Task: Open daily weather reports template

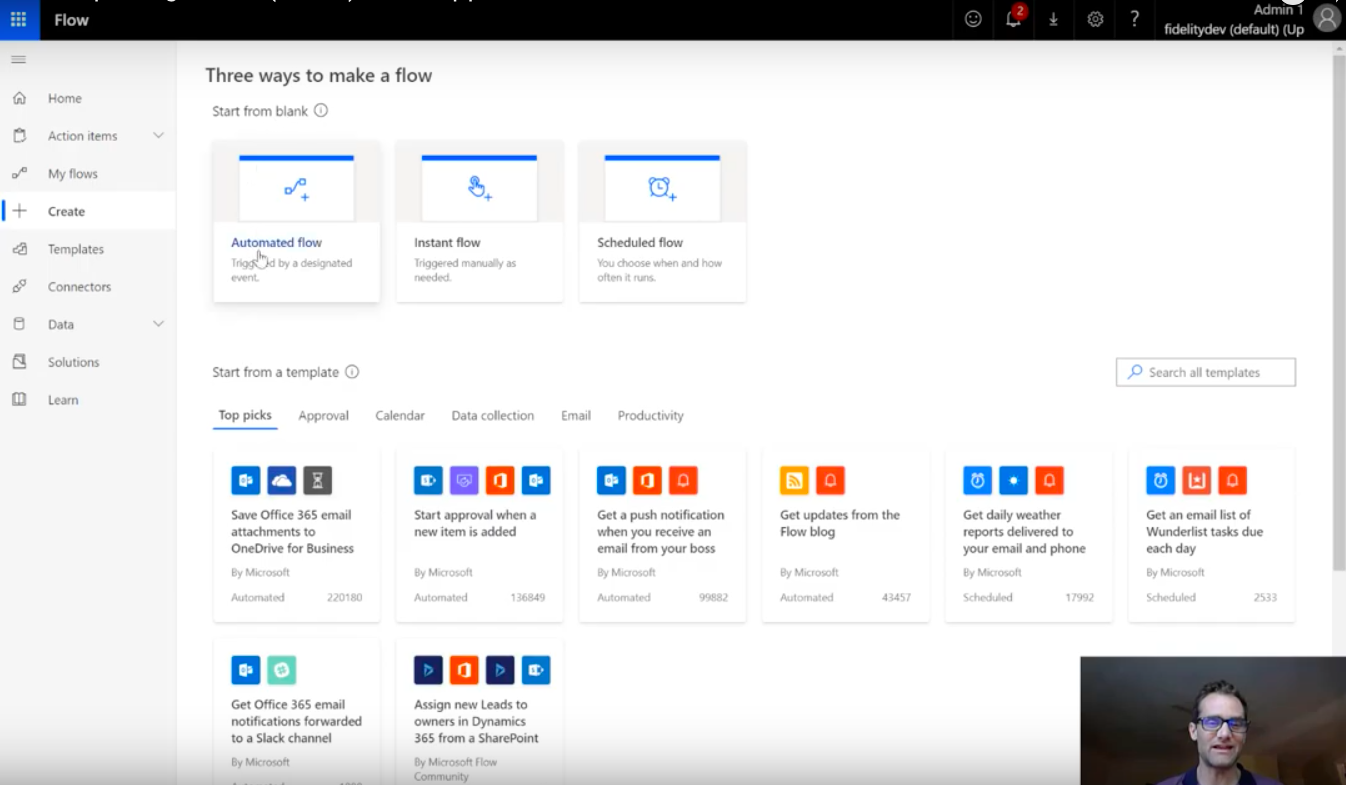Action: point(1029,535)
